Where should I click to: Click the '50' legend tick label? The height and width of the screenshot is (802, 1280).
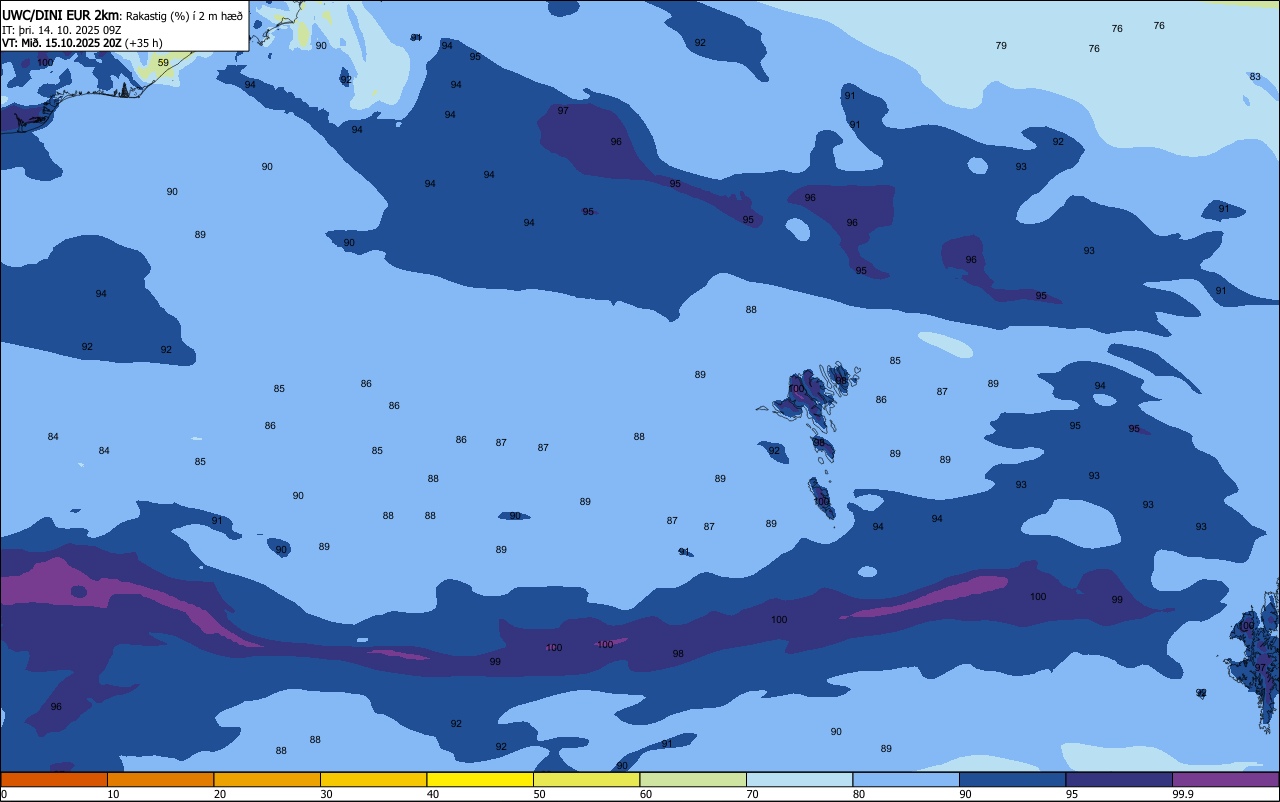pyautogui.click(x=539, y=794)
